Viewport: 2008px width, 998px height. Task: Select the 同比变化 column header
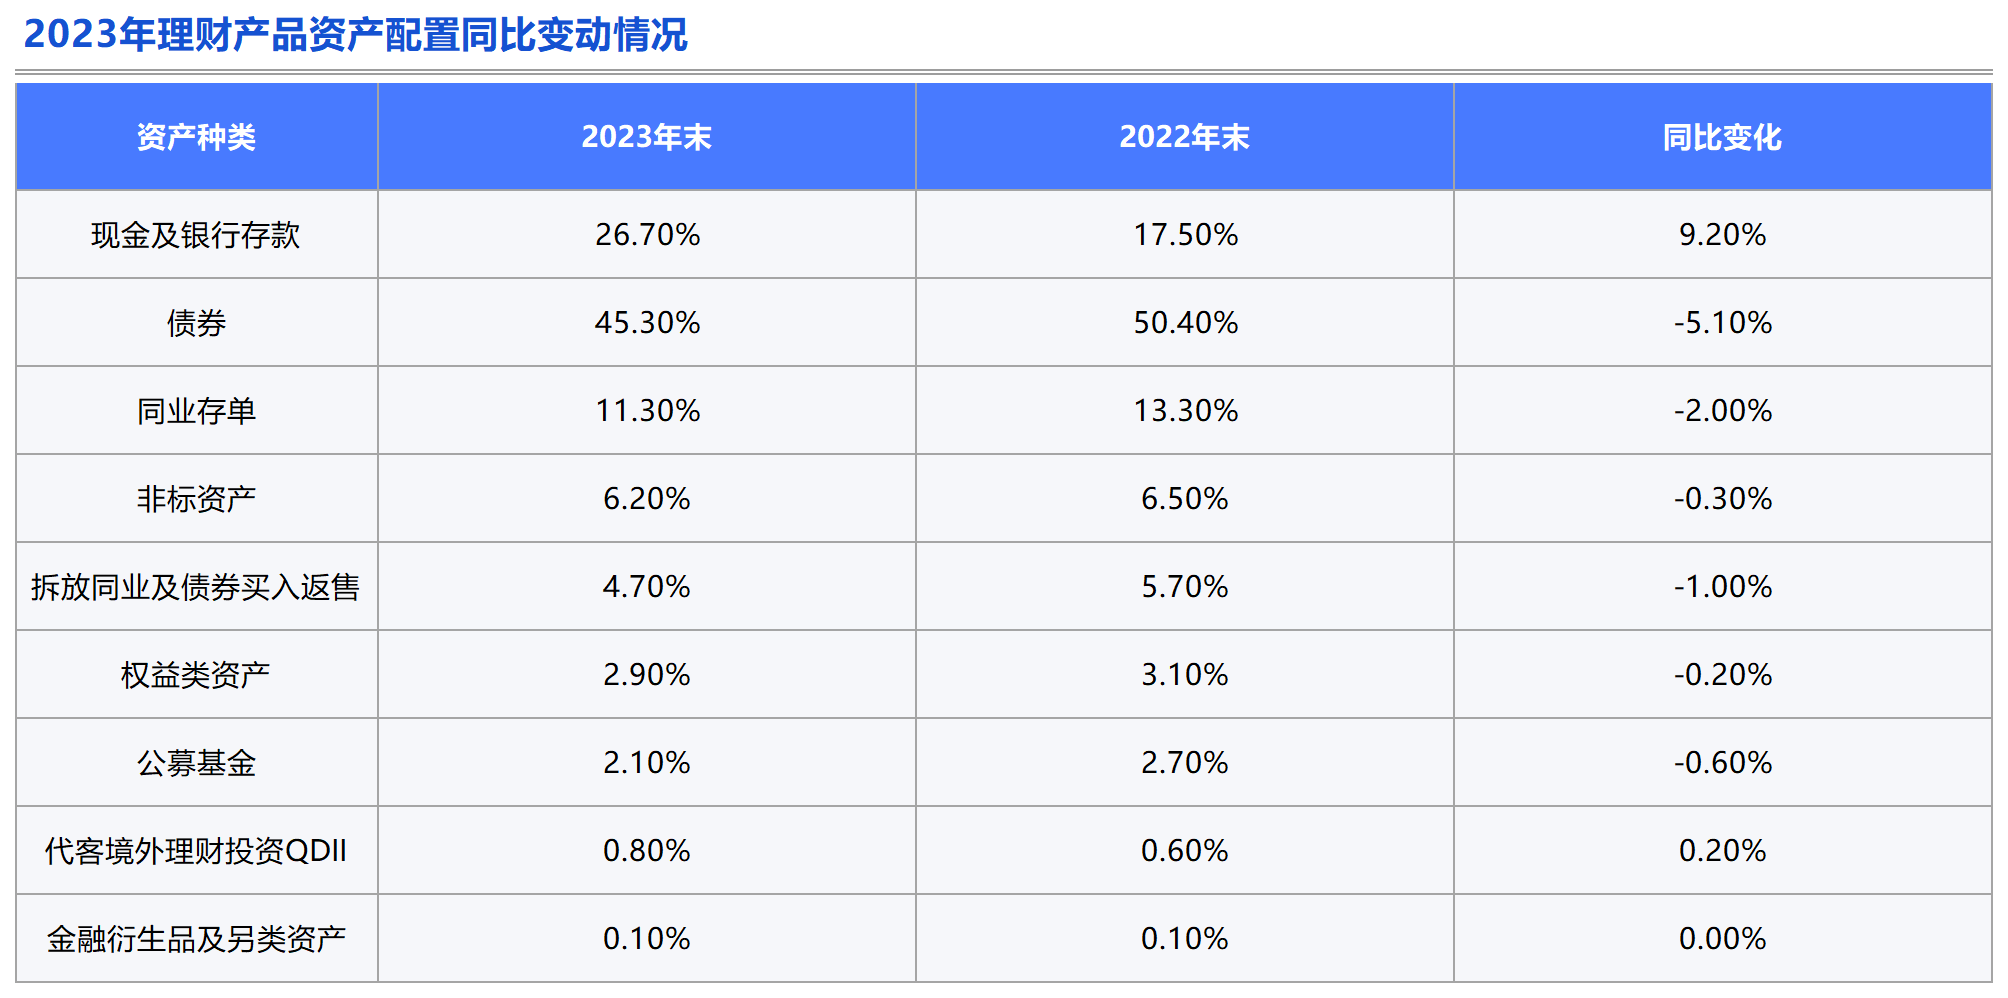tap(1722, 137)
